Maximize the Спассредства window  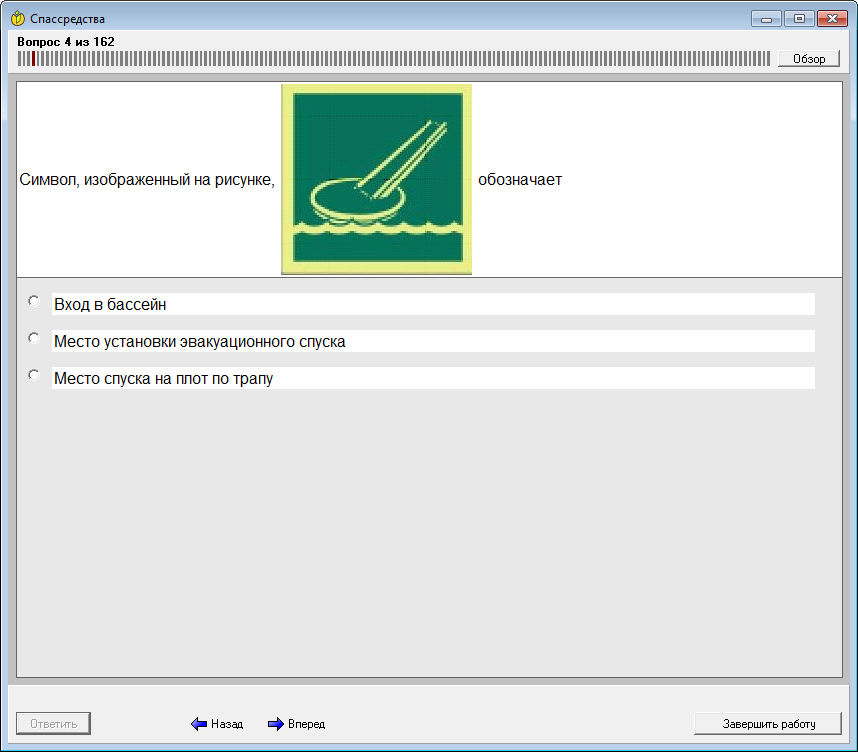click(798, 19)
